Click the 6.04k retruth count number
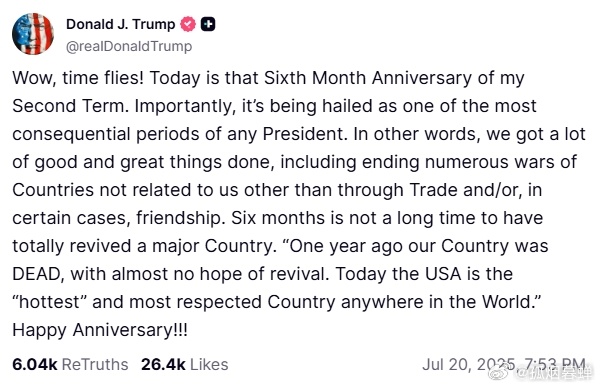 pyautogui.click(x=34, y=364)
